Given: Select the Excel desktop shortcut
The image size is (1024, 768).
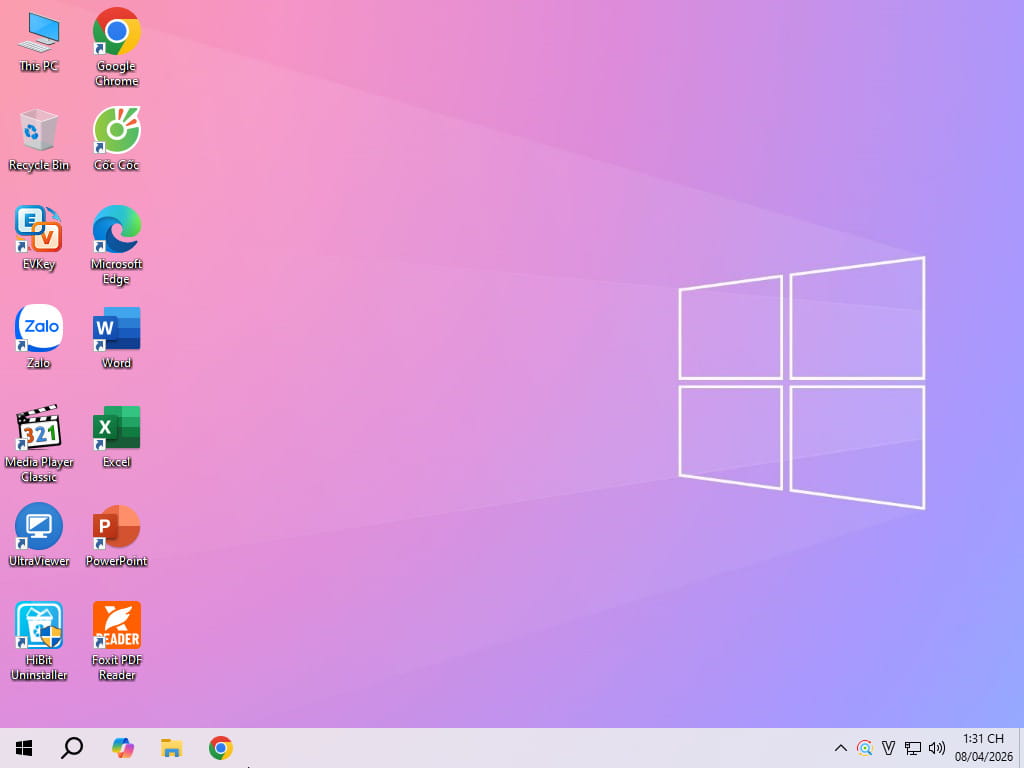Looking at the screenshot, I should tap(116, 437).
